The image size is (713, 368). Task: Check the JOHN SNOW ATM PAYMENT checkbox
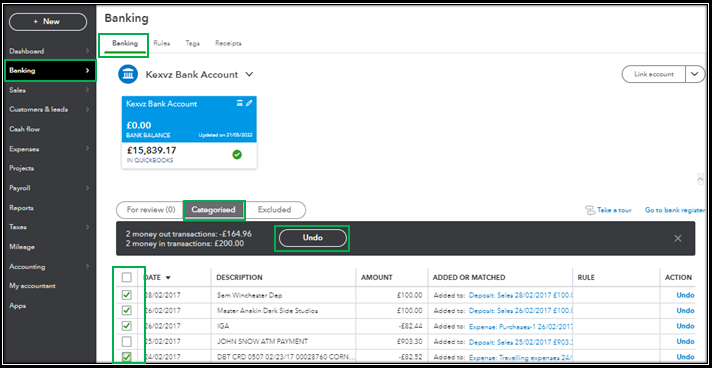pyautogui.click(x=127, y=341)
